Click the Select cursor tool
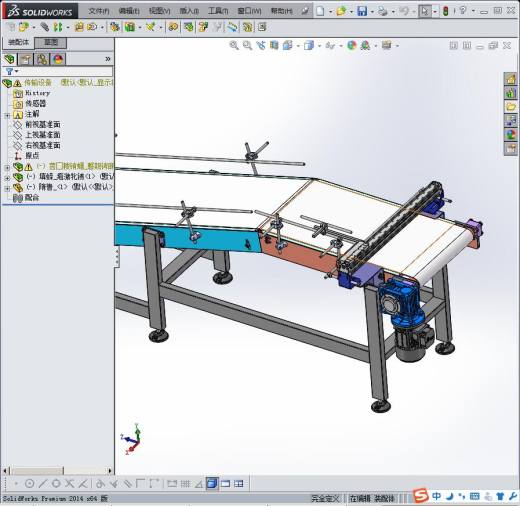This screenshot has width=520, height=506. [425, 11]
